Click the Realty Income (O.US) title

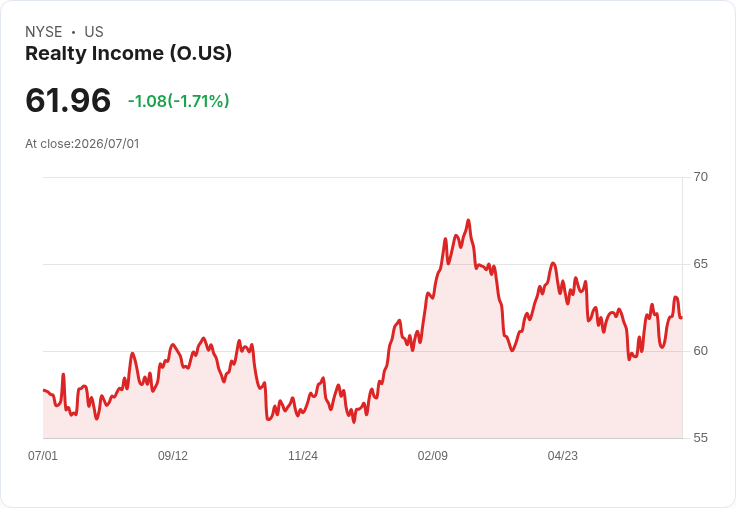click(128, 53)
